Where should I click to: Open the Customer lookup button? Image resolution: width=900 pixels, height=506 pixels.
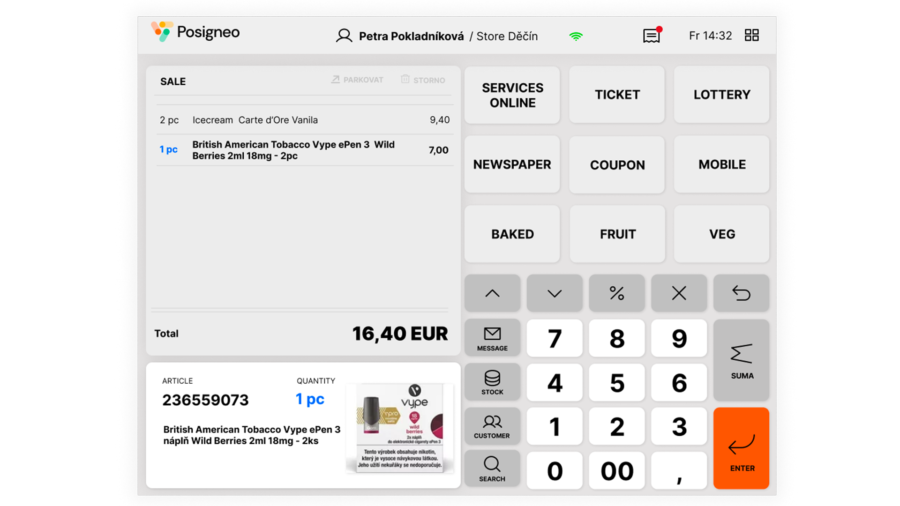[x=492, y=425]
